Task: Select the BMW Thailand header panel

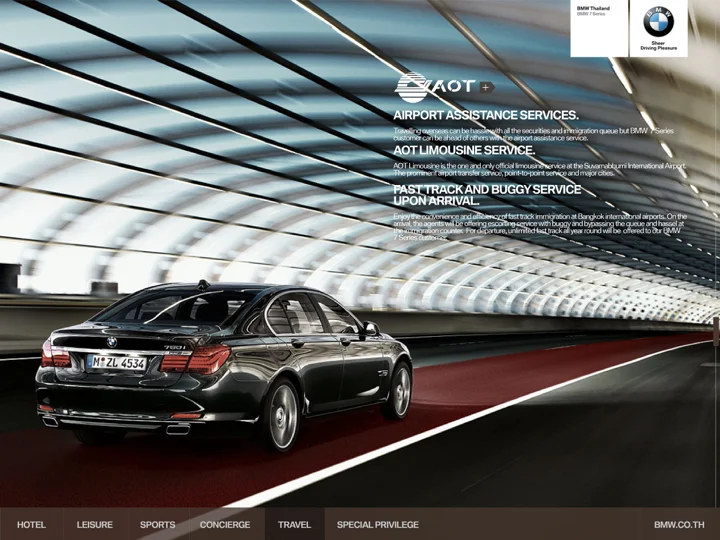Action: click(x=599, y=28)
